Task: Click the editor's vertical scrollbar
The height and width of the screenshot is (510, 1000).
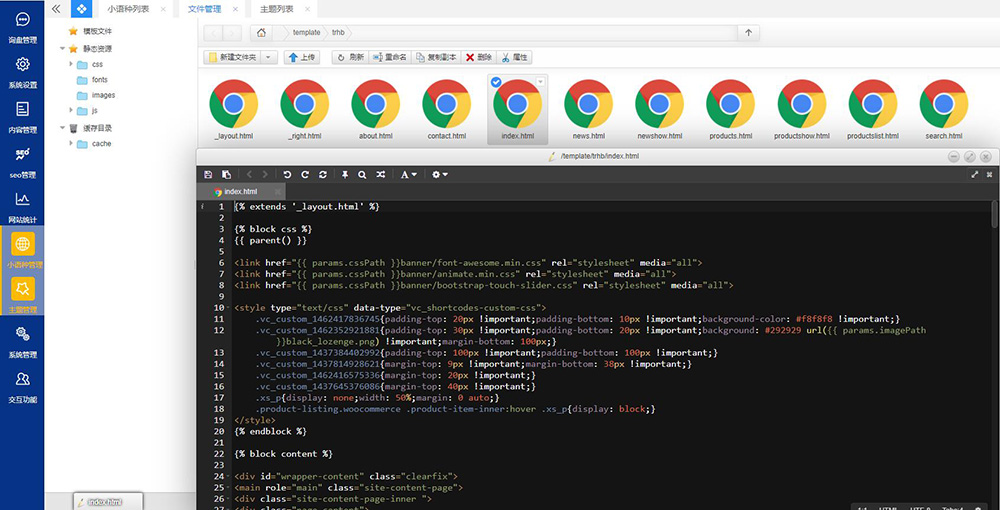Action: coord(993,215)
